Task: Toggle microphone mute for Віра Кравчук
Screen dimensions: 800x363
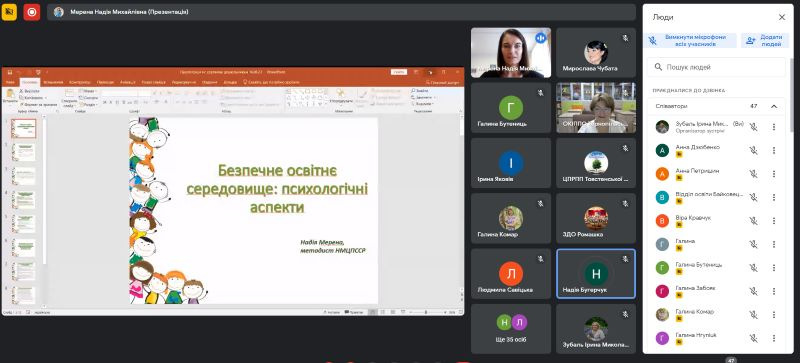Action: point(753,221)
